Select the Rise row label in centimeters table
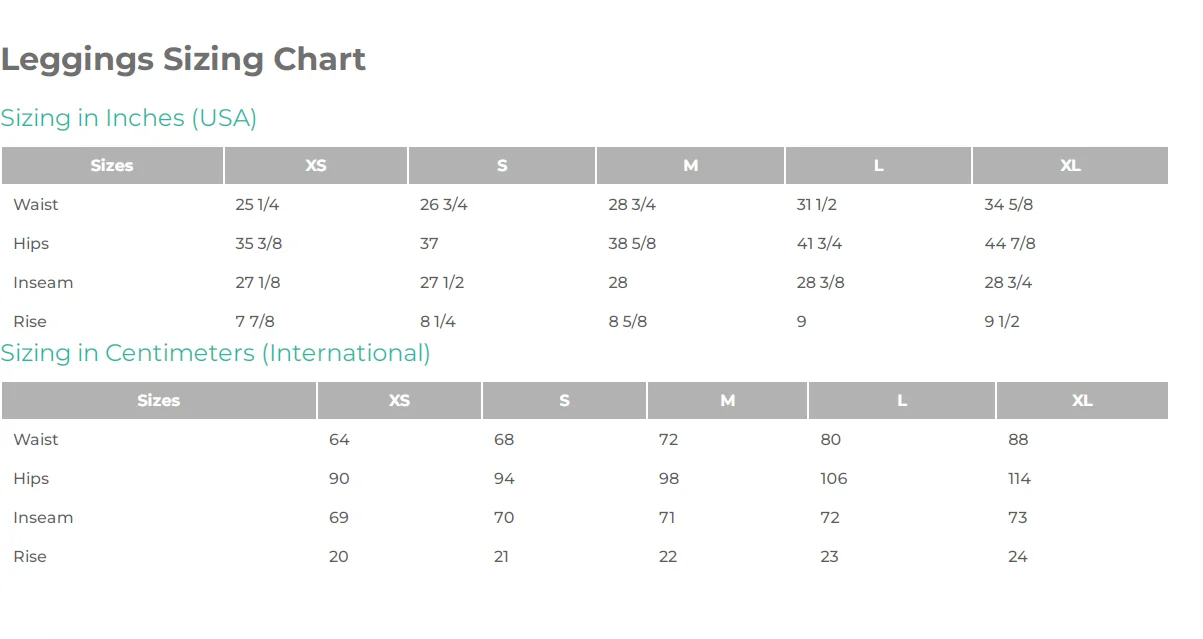 point(30,556)
